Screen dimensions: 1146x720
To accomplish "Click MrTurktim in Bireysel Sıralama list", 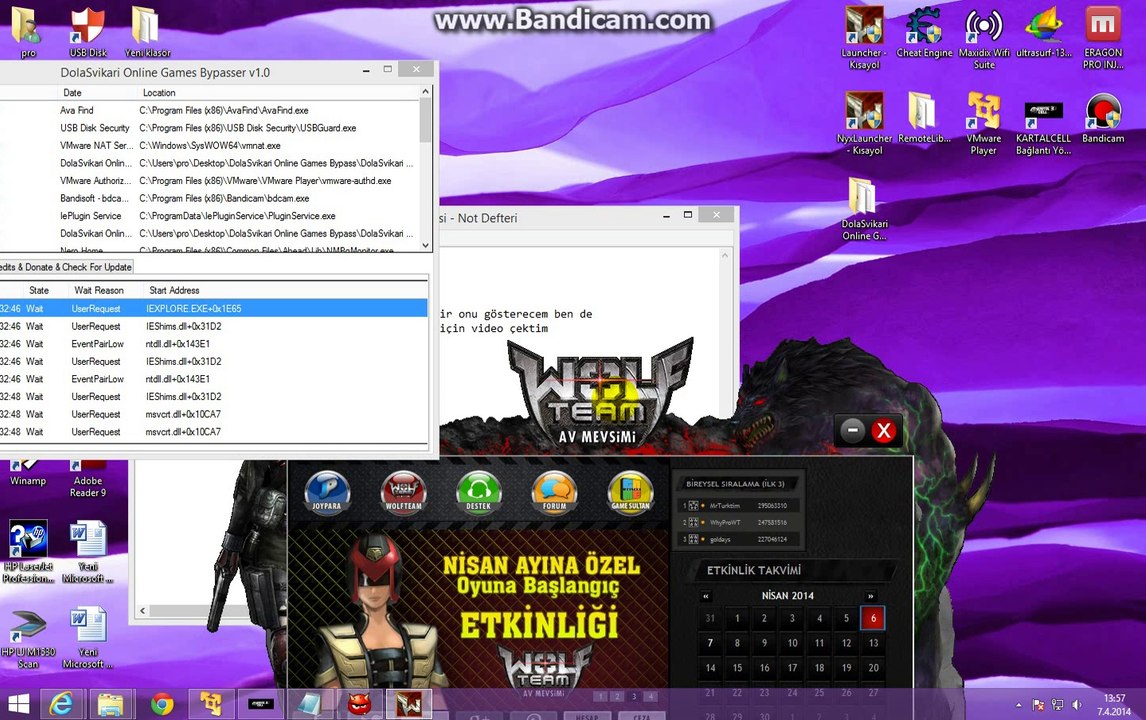I will click(x=724, y=505).
